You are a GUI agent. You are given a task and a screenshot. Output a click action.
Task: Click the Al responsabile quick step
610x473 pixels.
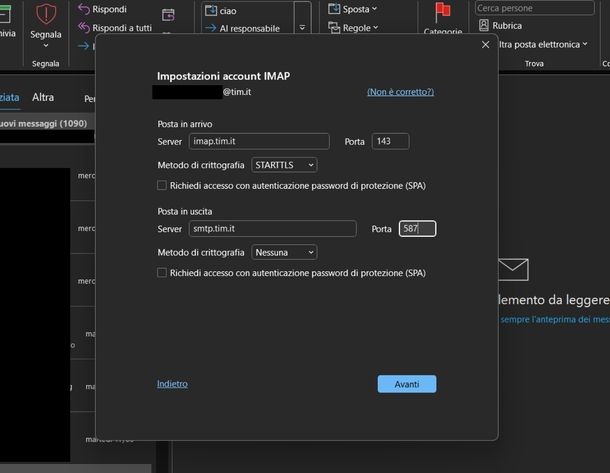click(x=242, y=28)
